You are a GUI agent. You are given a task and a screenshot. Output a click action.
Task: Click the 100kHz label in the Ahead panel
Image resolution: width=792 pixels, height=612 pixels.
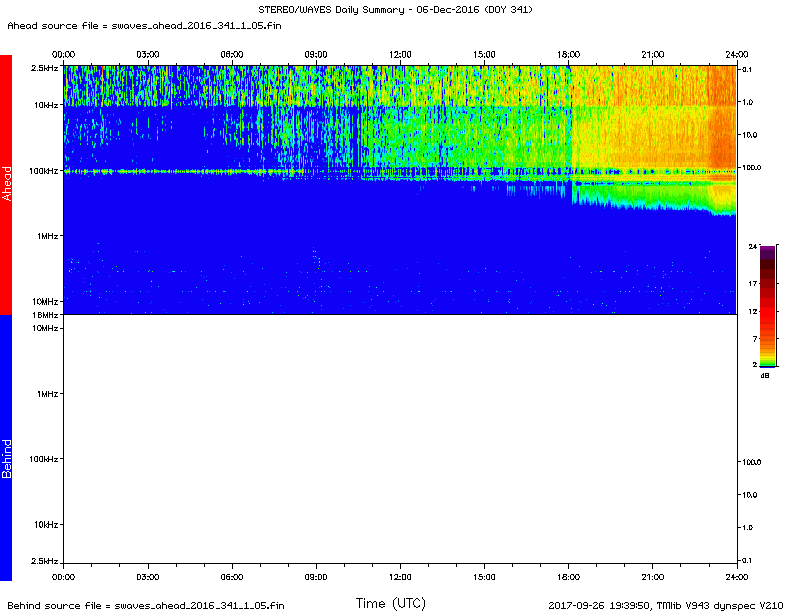pos(42,171)
